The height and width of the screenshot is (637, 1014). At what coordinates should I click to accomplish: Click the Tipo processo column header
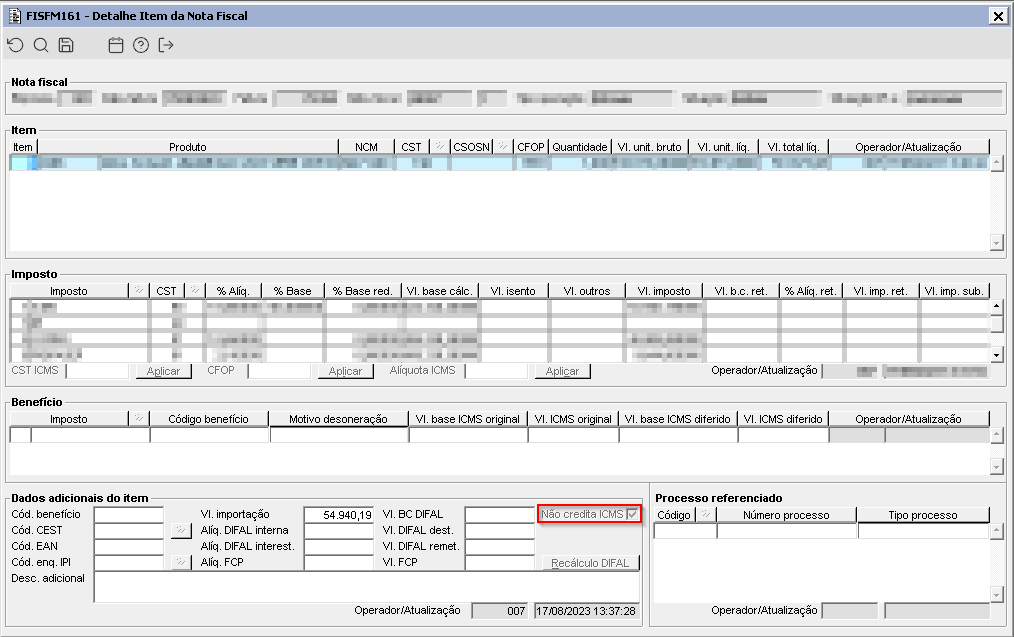tap(923, 515)
